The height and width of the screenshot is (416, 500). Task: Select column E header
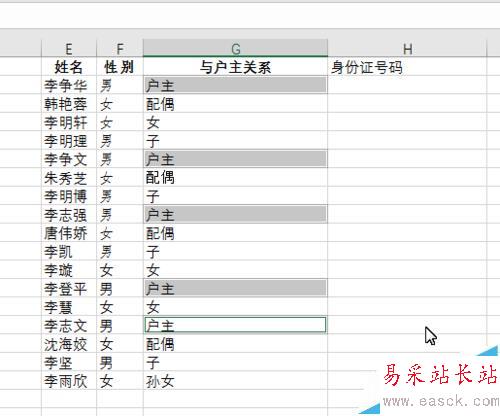(69, 48)
